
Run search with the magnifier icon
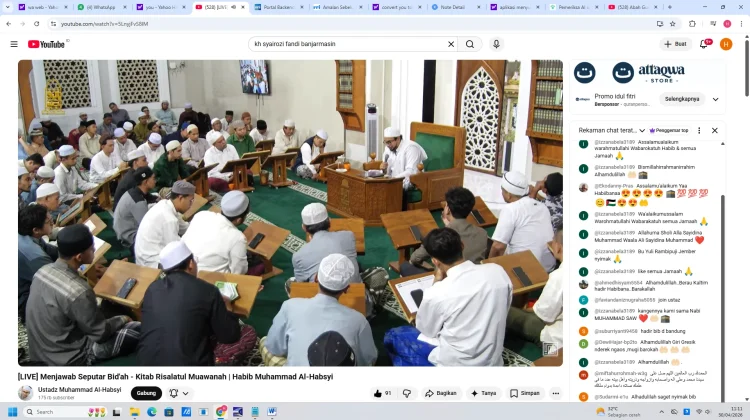tap(470, 44)
